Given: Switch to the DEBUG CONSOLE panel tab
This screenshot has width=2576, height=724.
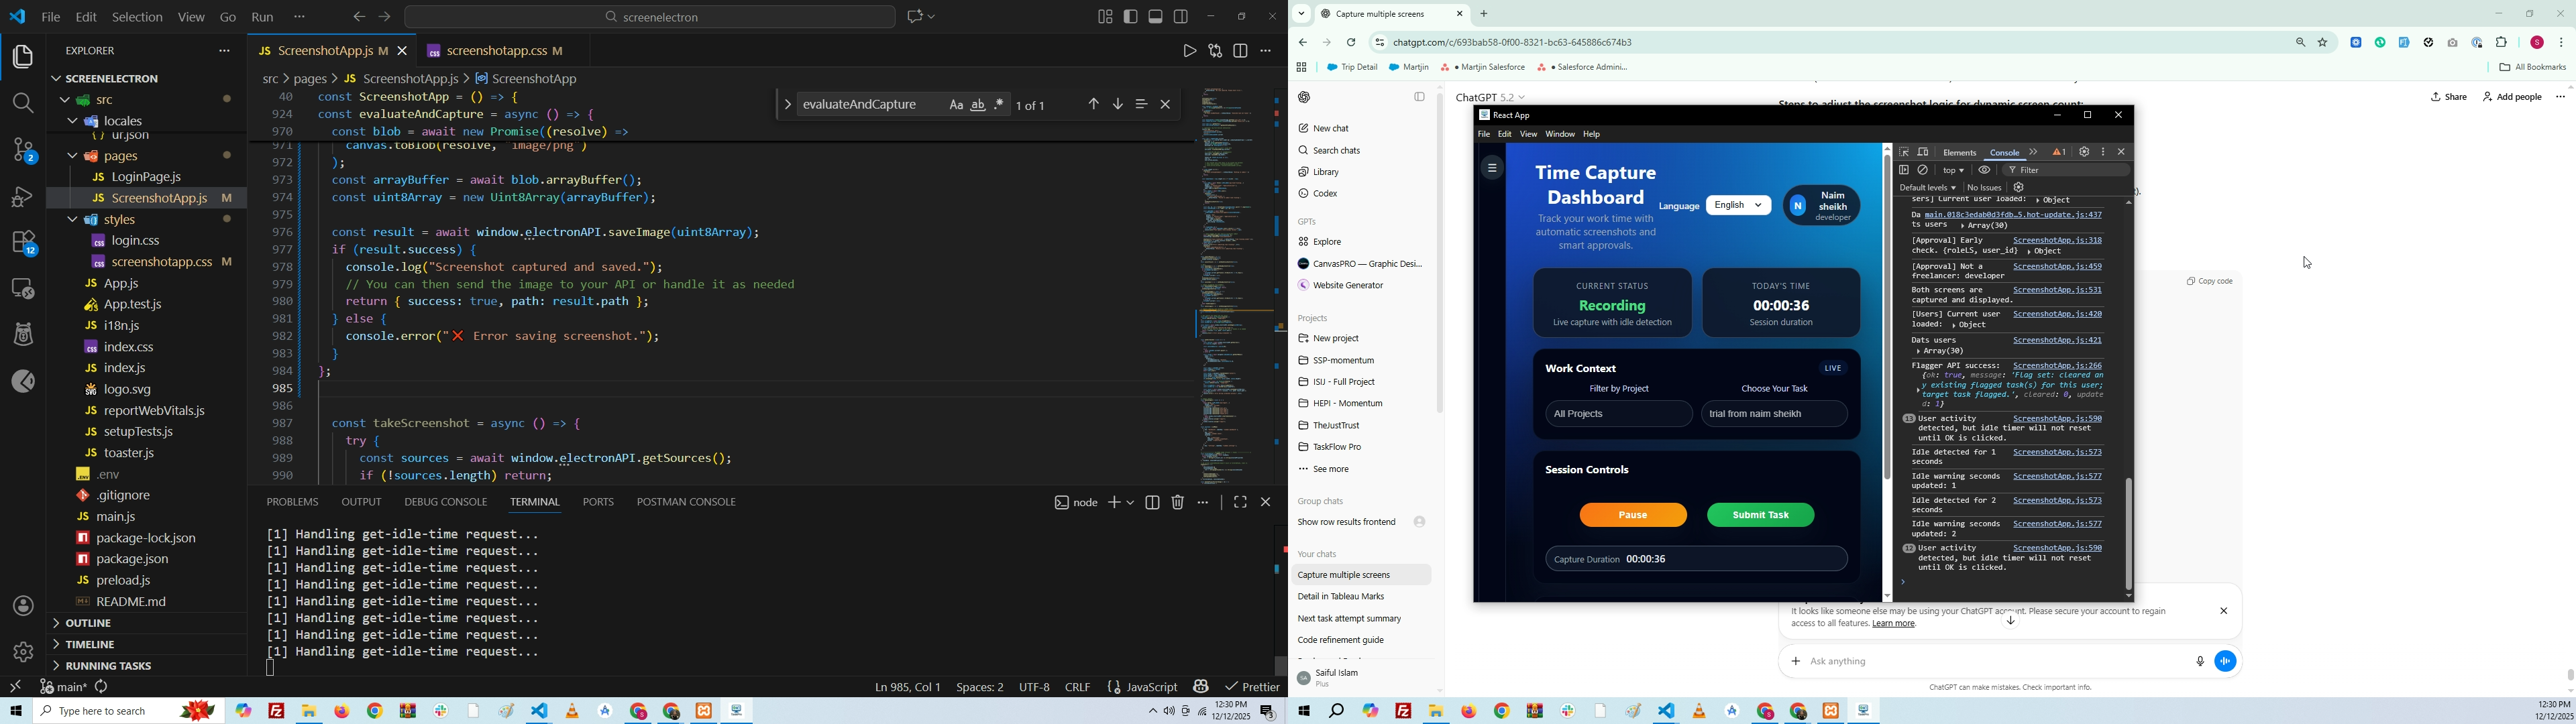Looking at the screenshot, I should pos(445,502).
